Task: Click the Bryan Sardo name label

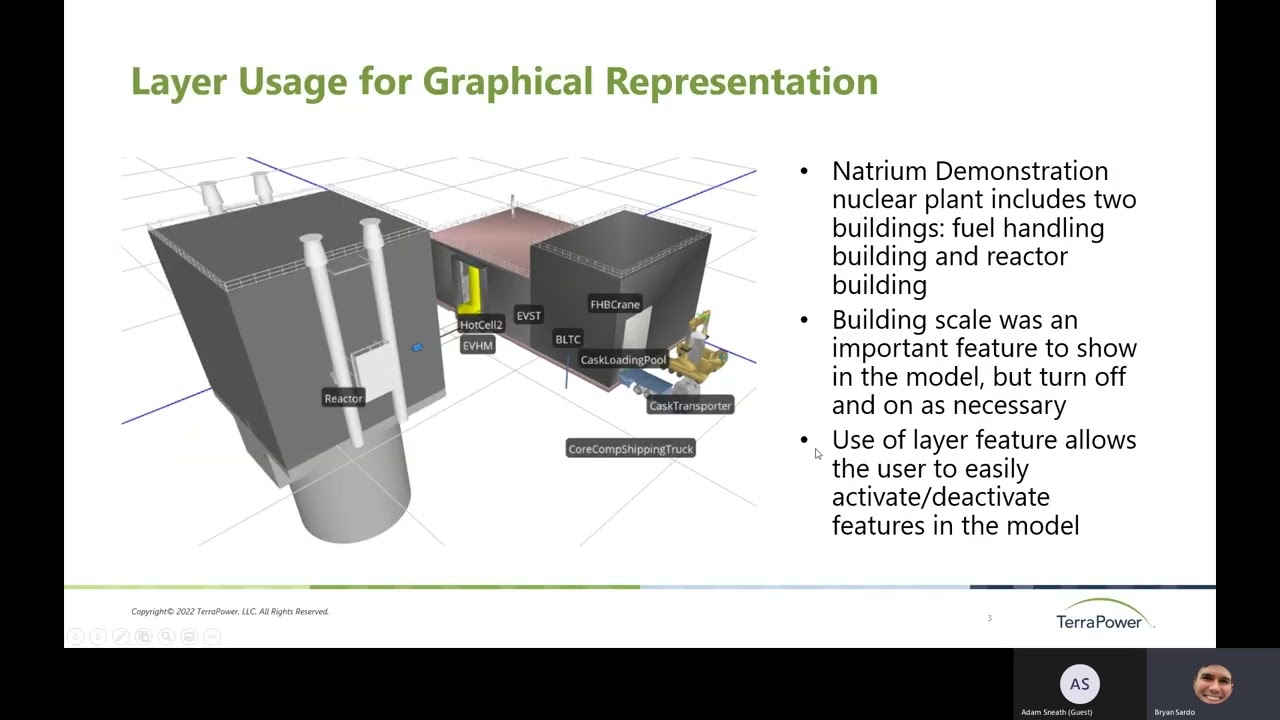Action: pos(1175,712)
